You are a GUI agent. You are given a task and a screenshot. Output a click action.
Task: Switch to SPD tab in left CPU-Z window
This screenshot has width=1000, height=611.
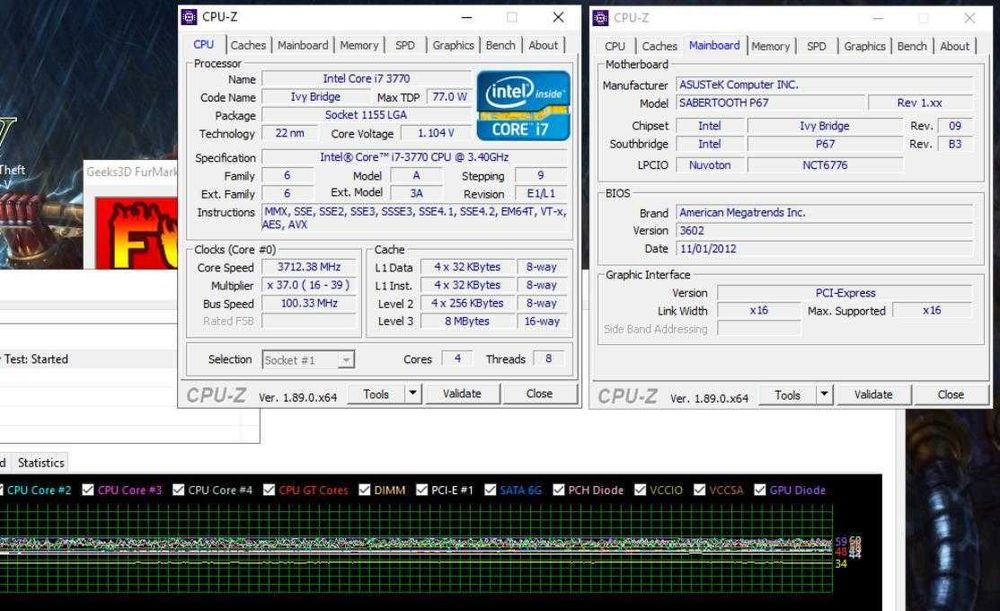(405, 45)
